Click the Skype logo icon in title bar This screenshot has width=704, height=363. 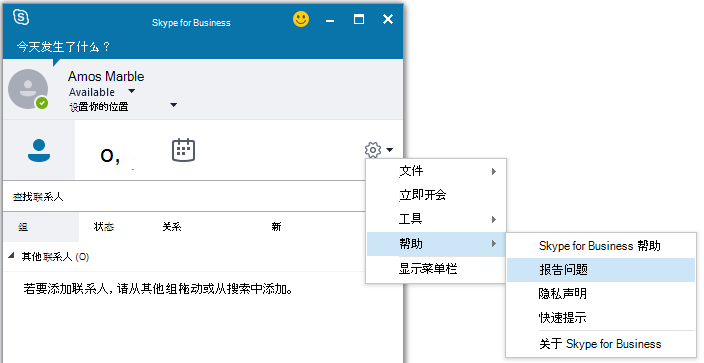click(21, 18)
